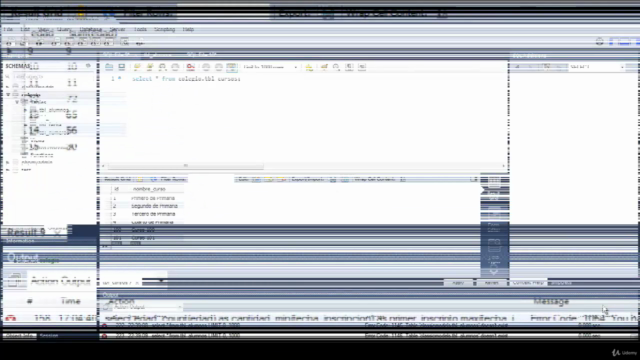
Task: Open the Scripting menu
Action: pyautogui.click(x=164, y=29)
